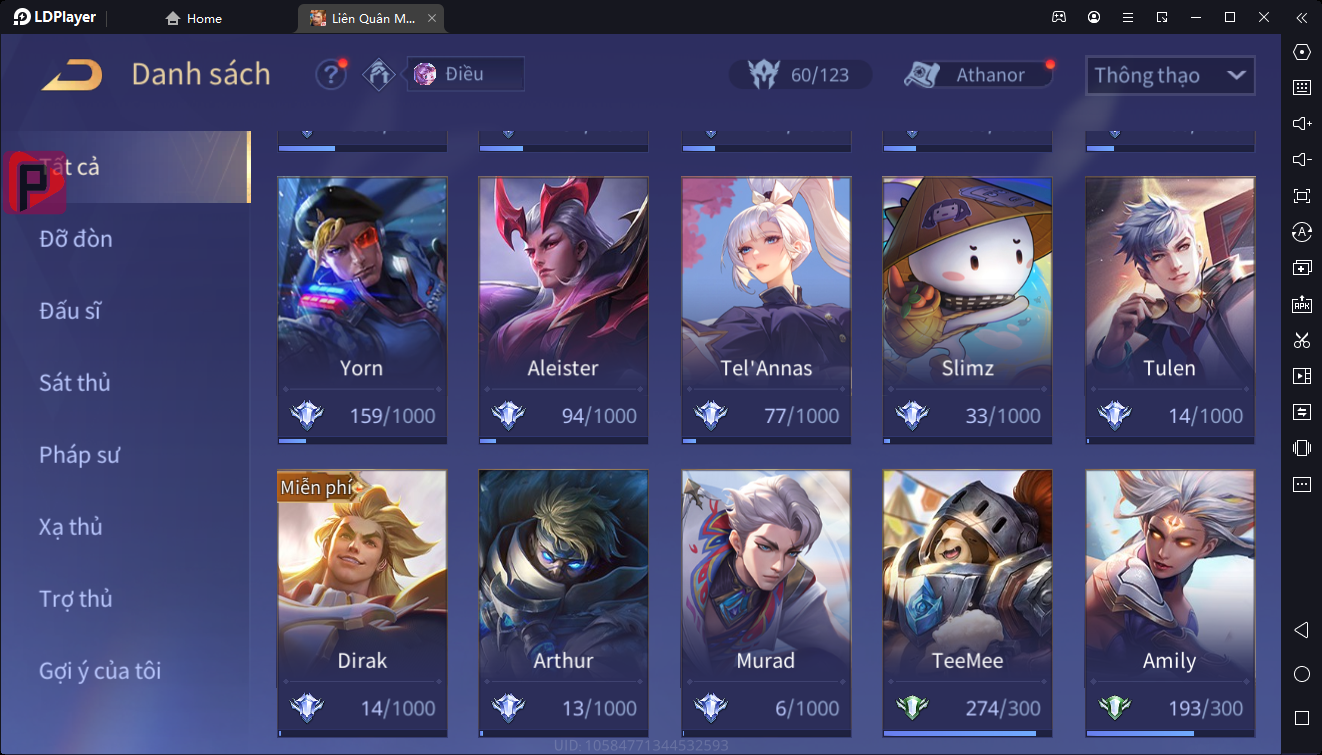Image resolution: width=1322 pixels, height=755 pixels.
Task: Open LDPlayer keyboard mapping icon
Action: [1302, 88]
